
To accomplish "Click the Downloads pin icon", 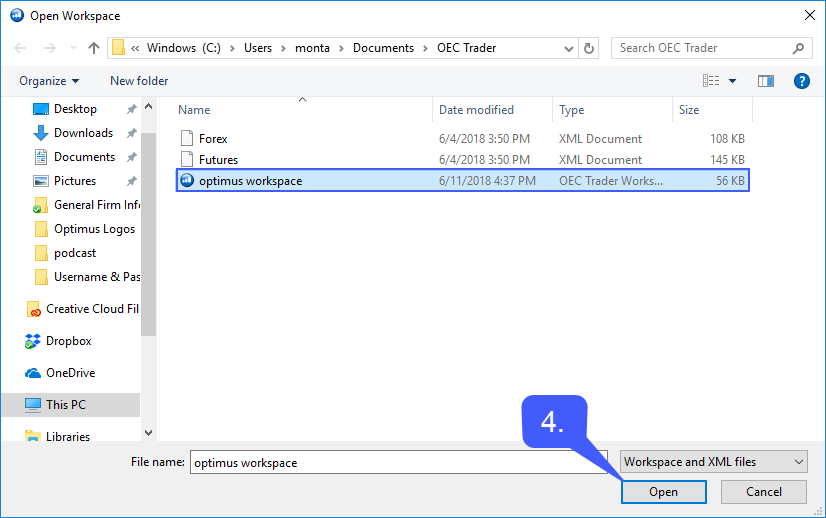I will 131,133.
